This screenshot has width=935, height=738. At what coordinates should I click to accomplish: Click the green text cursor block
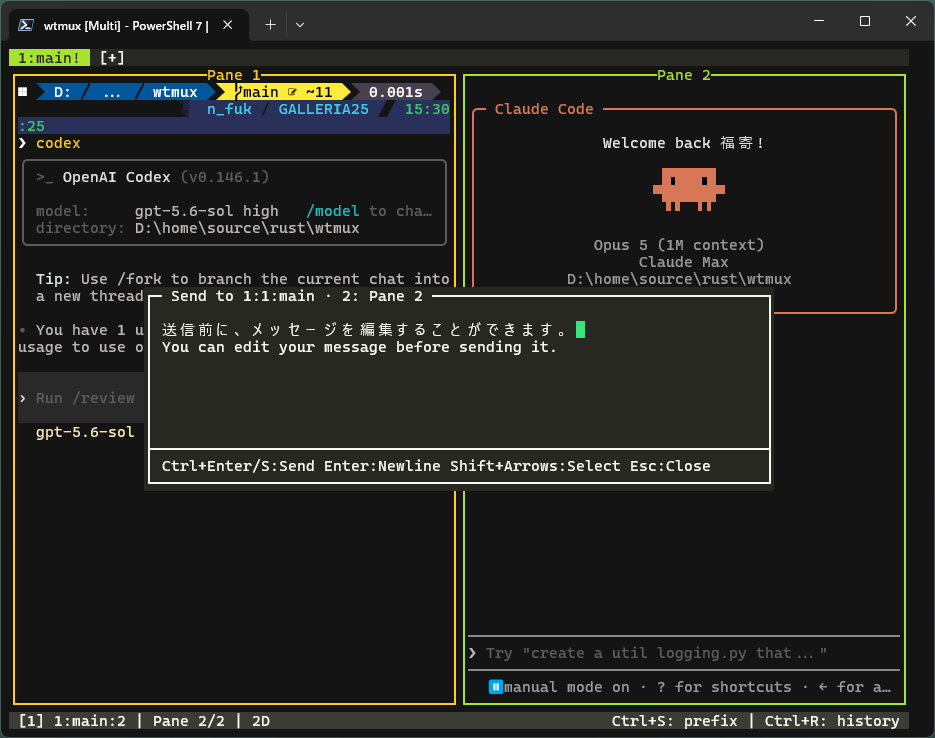coord(580,330)
